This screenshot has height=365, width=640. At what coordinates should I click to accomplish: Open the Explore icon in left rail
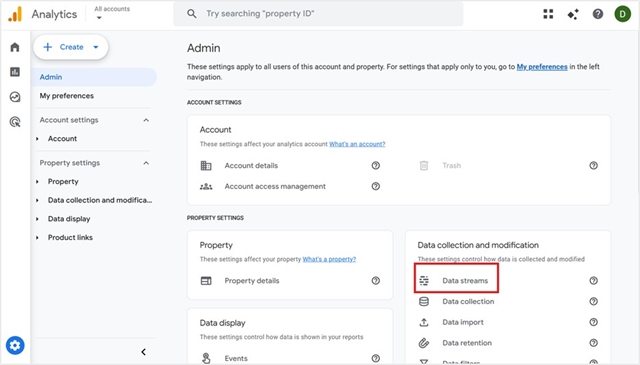(15, 97)
